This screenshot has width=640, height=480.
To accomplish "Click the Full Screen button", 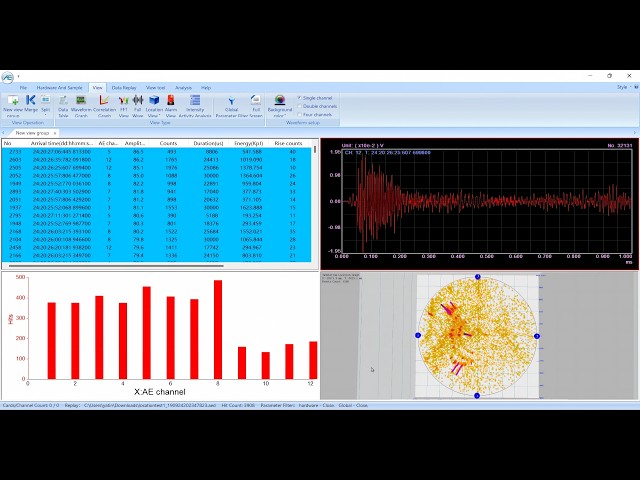I will [256, 106].
